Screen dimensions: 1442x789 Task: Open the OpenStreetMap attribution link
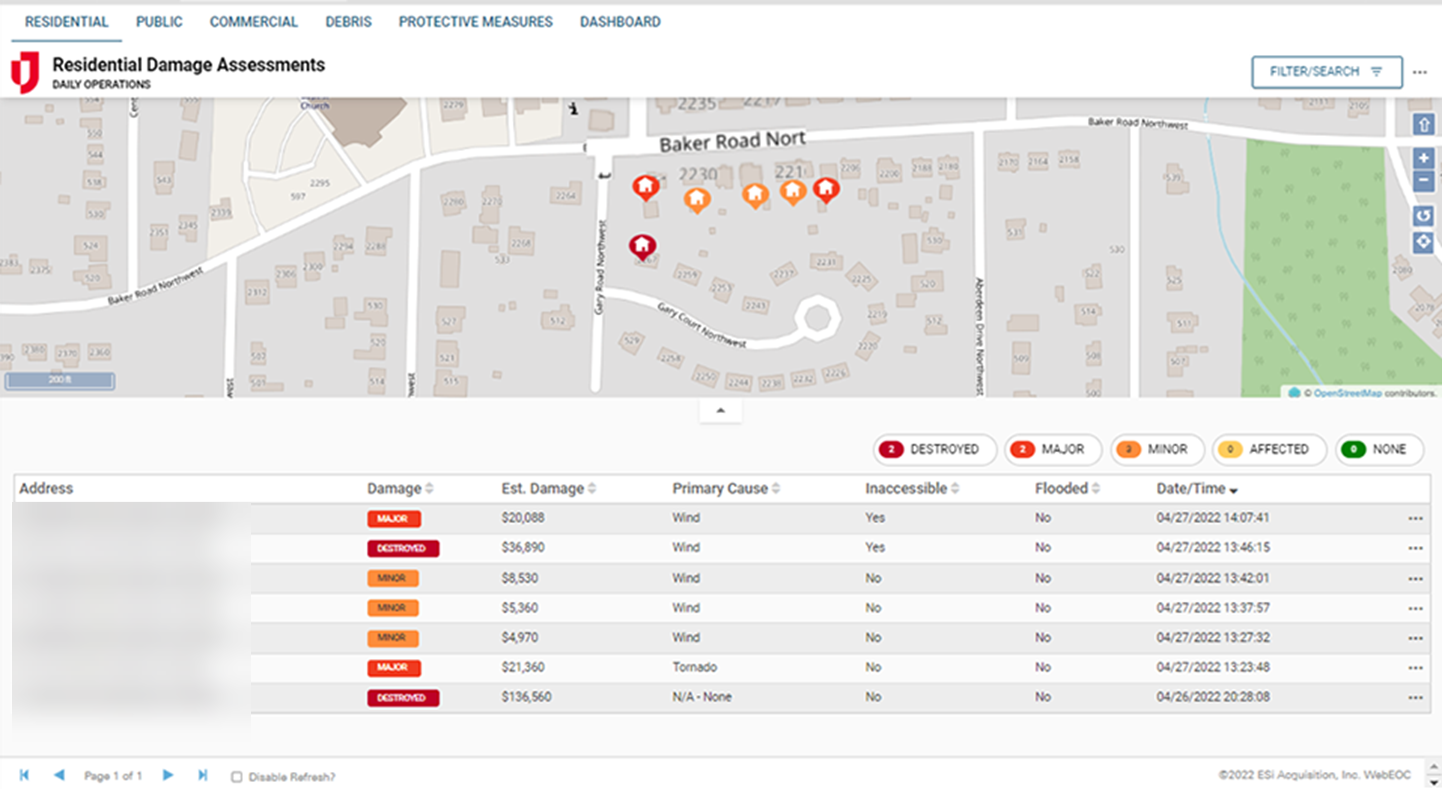click(1347, 393)
